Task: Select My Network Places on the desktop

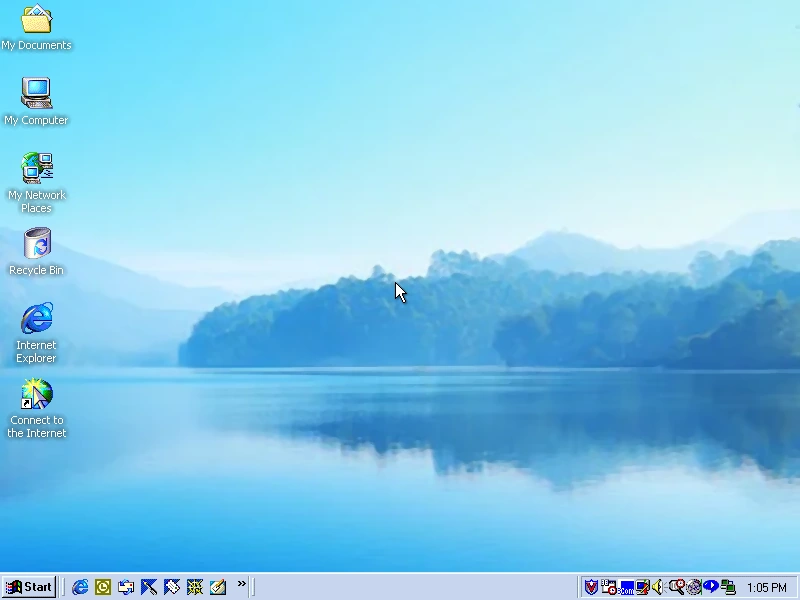Action: [36, 182]
